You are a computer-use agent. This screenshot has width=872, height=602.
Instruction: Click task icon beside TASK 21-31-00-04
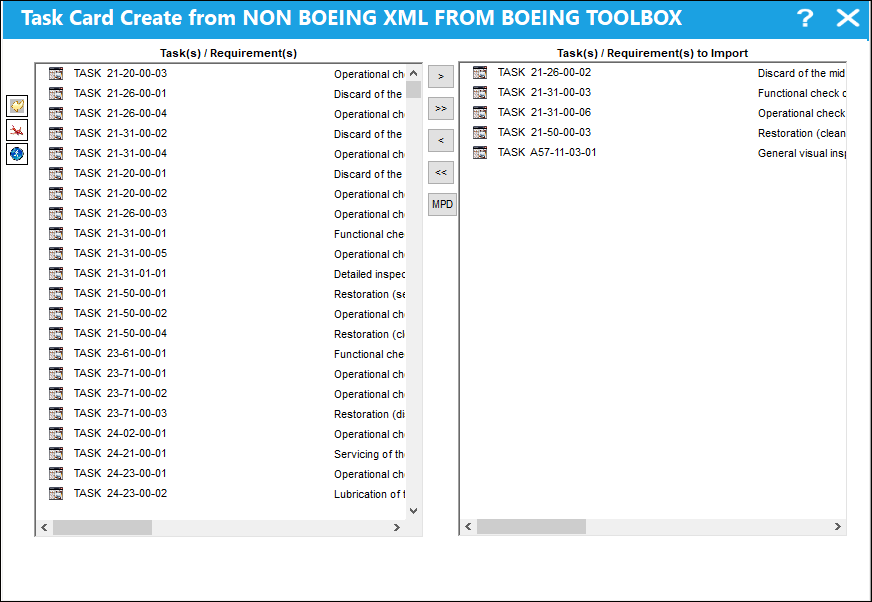[56, 154]
